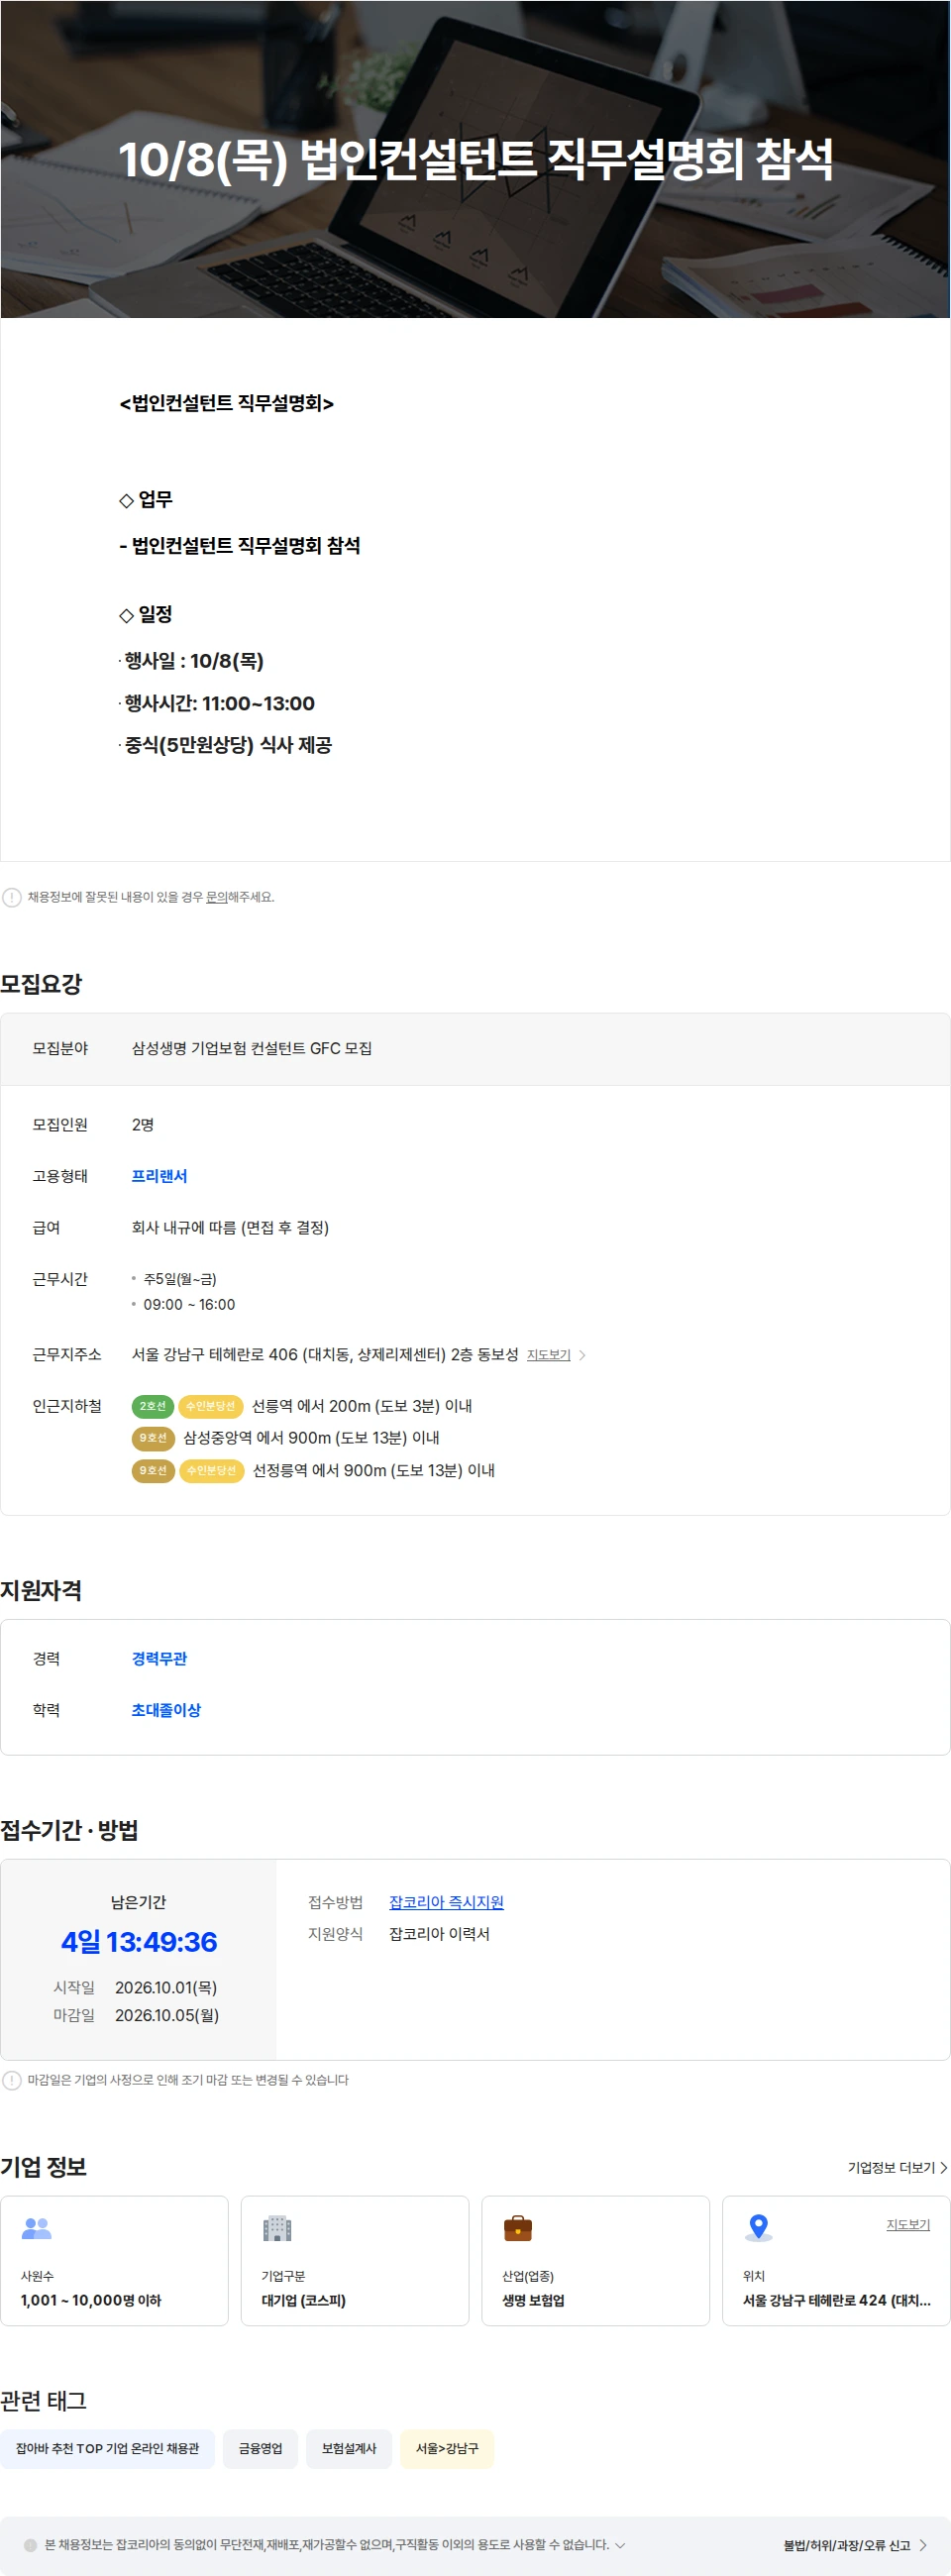951x2576 pixels.
Task: Select the 보험설계사 tag
Action: pyautogui.click(x=349, y=2448)
